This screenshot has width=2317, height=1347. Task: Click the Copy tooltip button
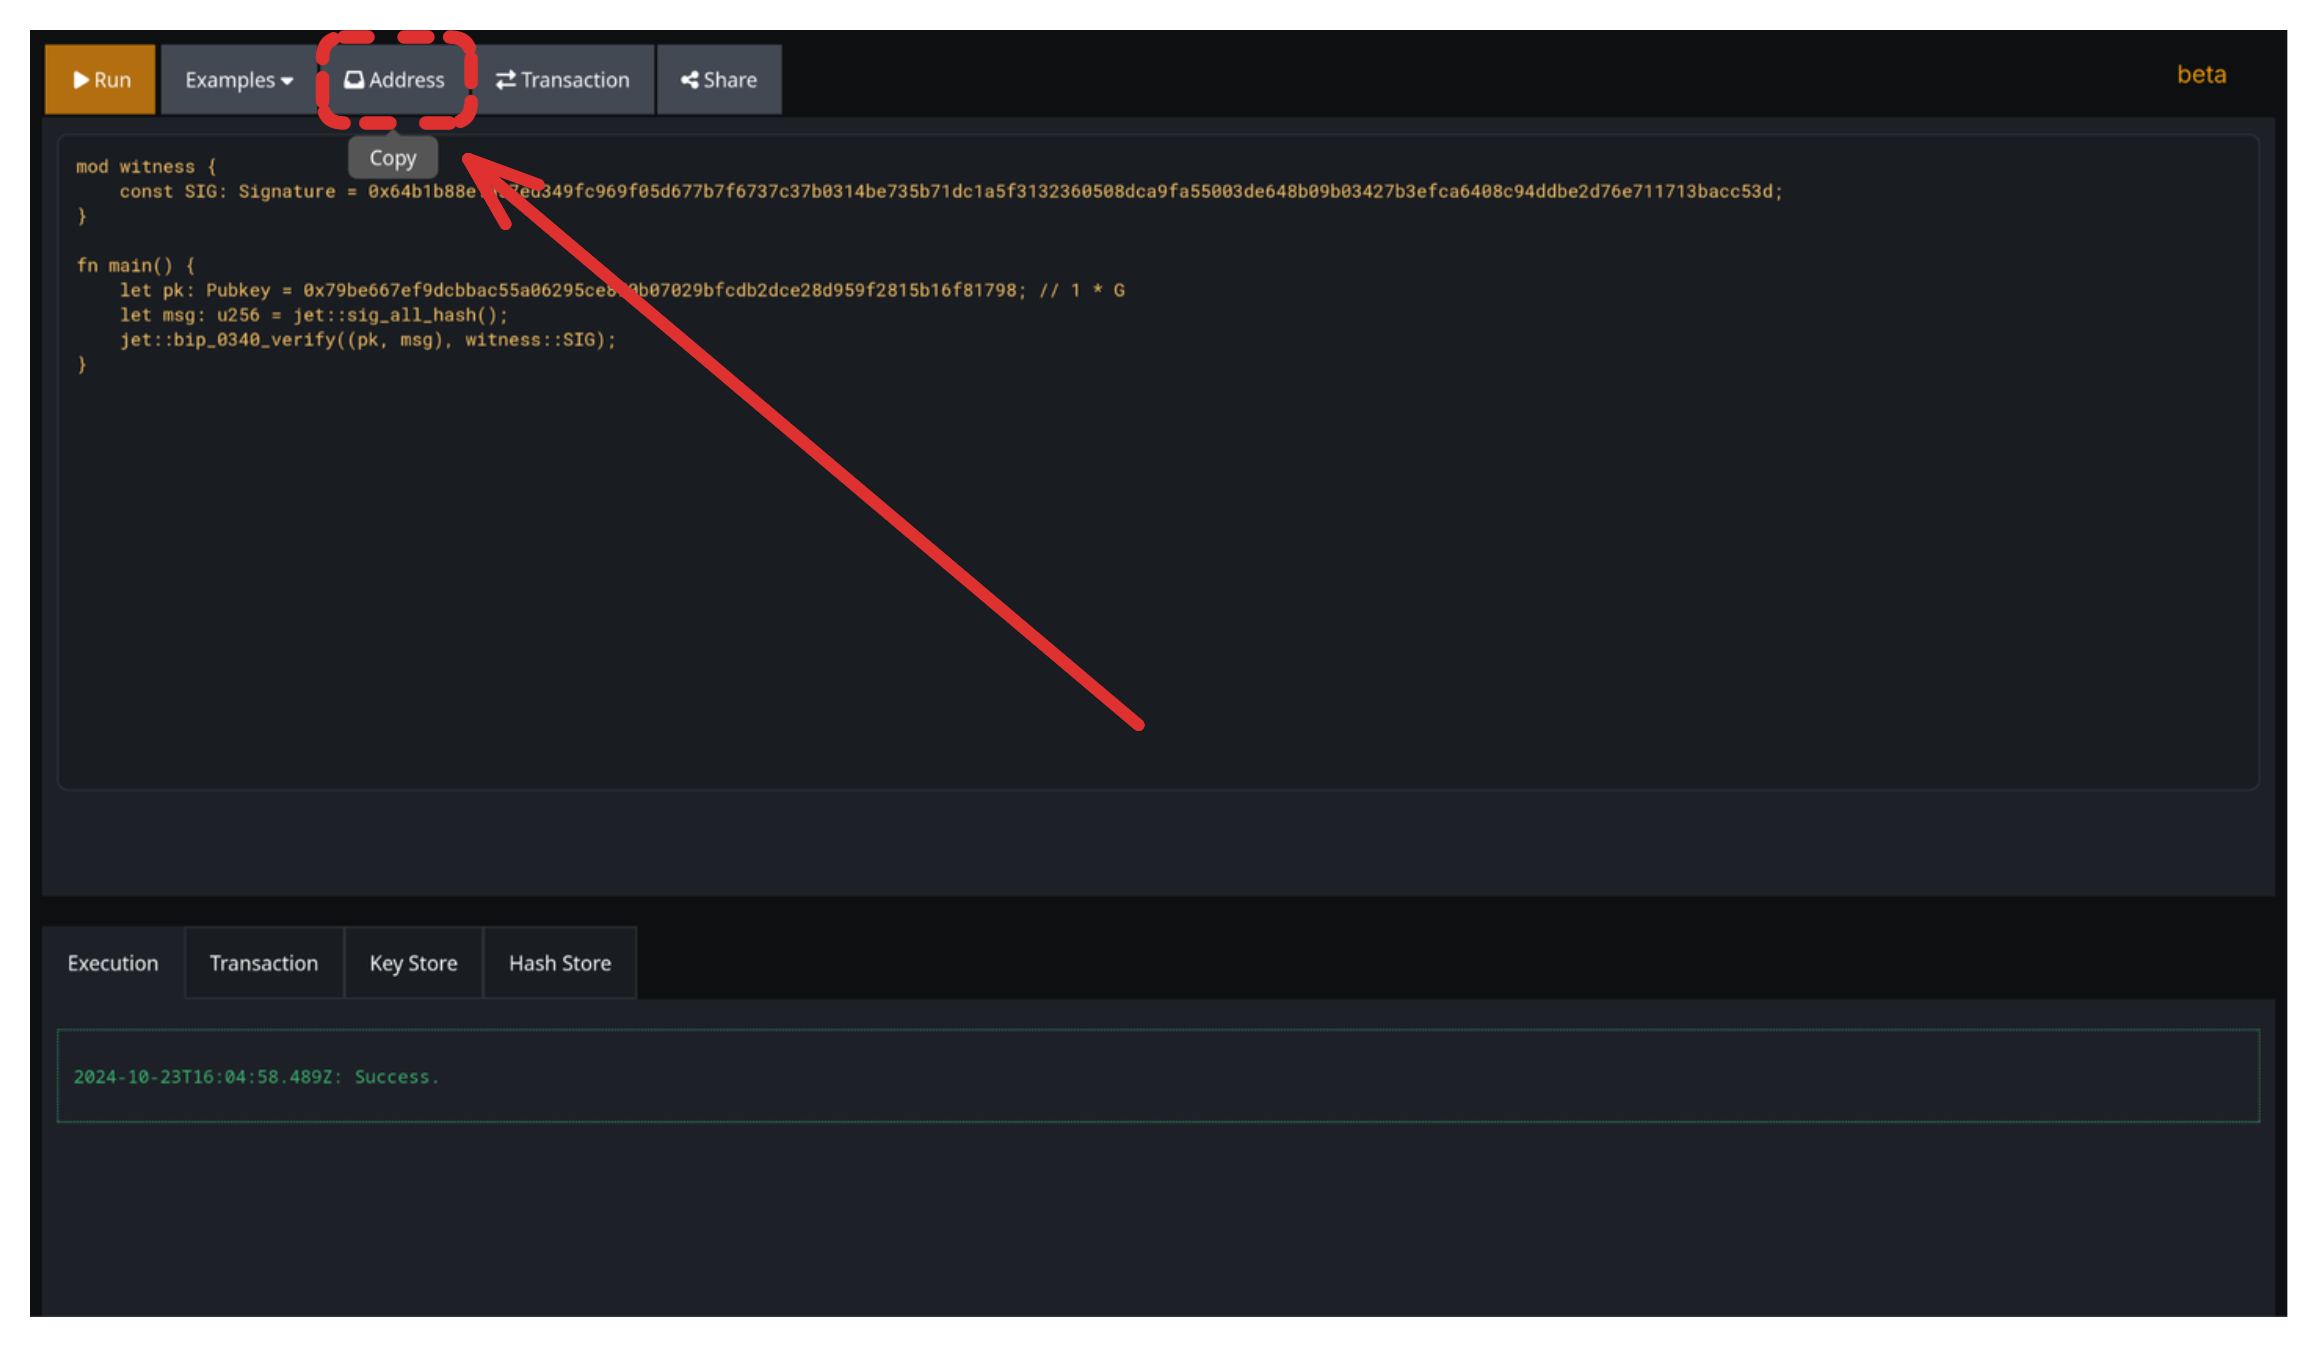[392, 157]
